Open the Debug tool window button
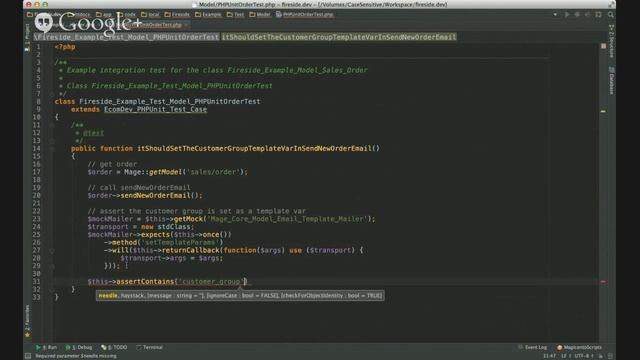 (x=79, y=347)
